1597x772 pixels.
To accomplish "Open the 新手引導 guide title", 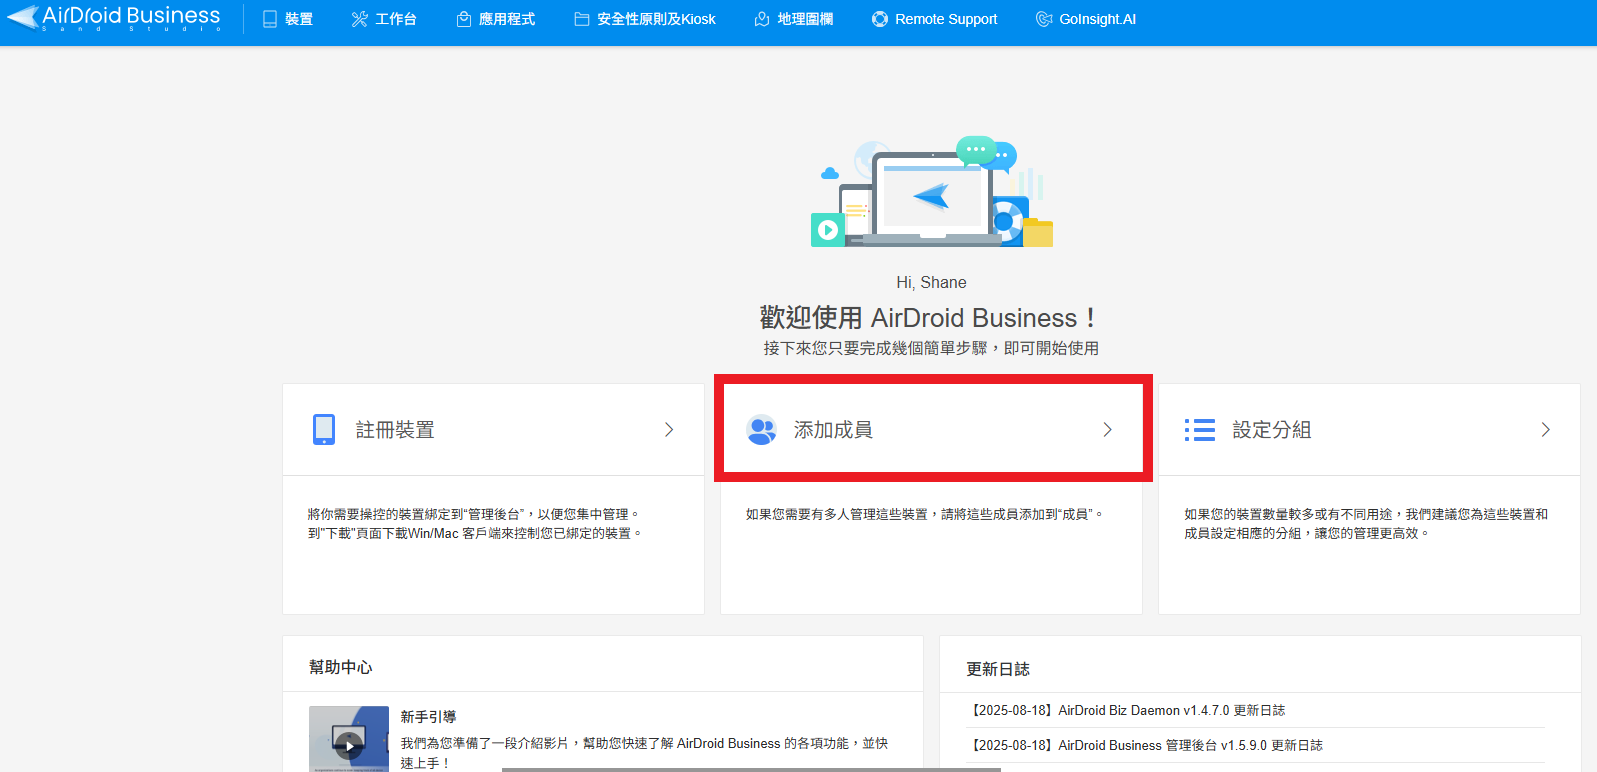I will pyautogui.click(x=428, y=717).
